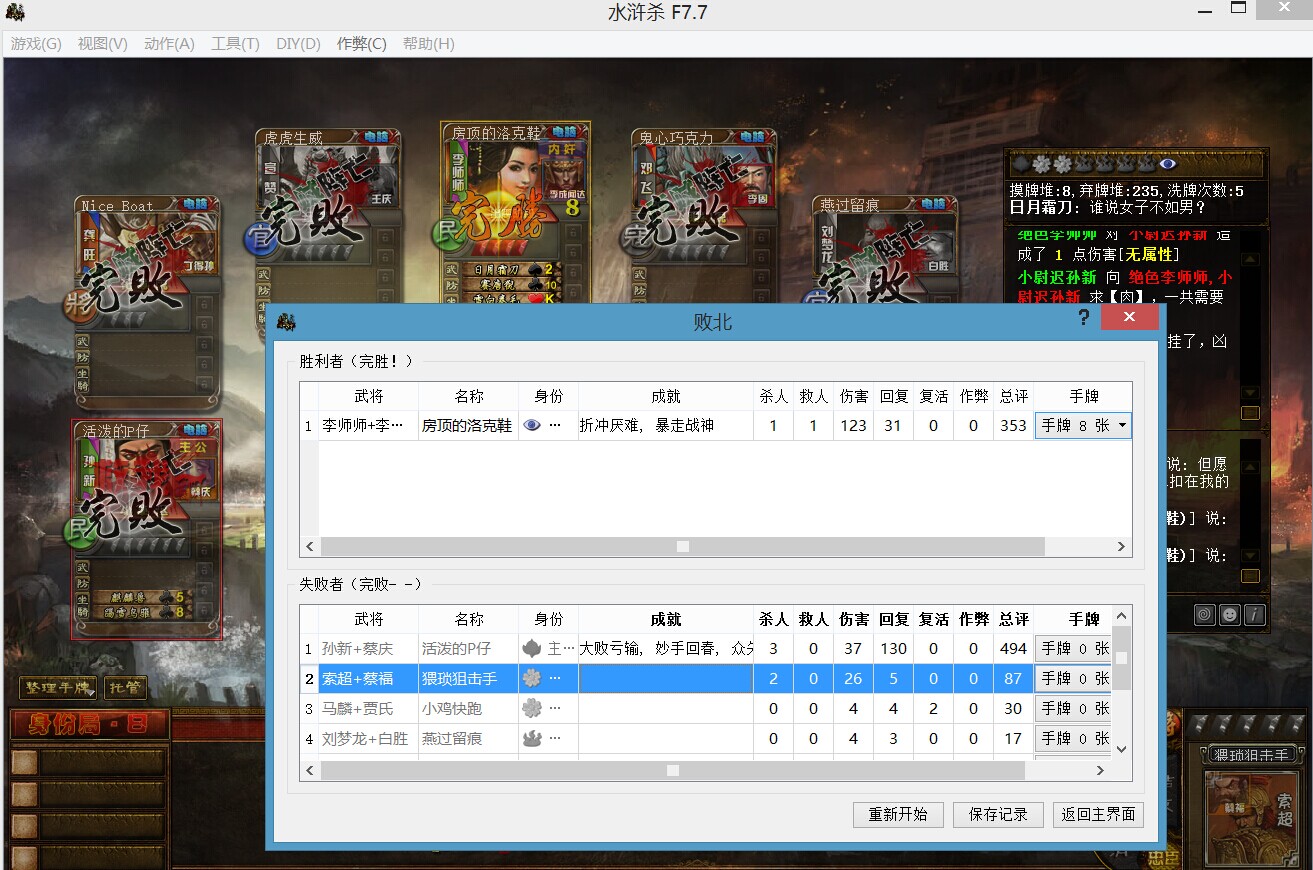Image resolution: width=1313 pixels, height=870 pixels.
Task: Open the 视图(V) menu
Action: (x=102, y=44)
